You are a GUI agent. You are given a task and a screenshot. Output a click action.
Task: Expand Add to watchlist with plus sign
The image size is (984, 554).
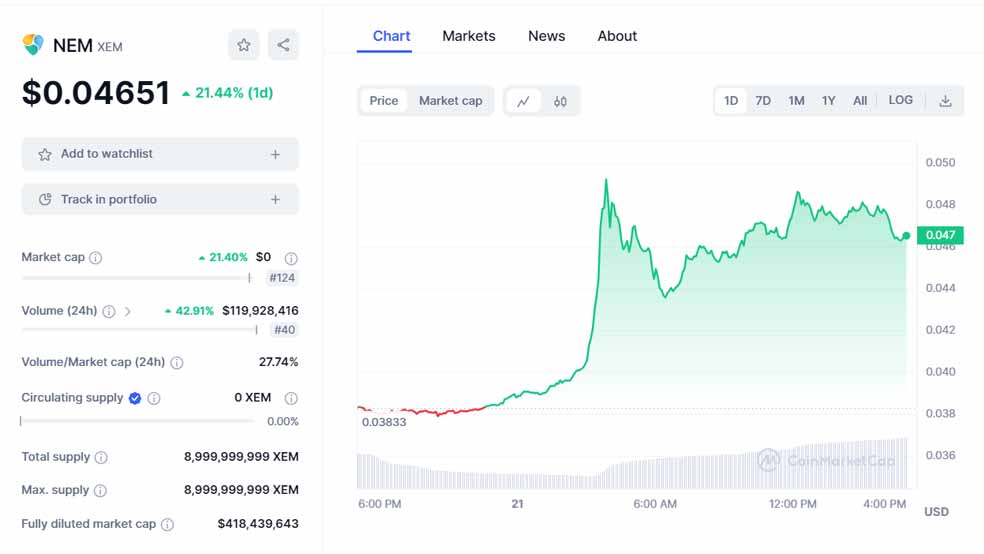point(275,155)
